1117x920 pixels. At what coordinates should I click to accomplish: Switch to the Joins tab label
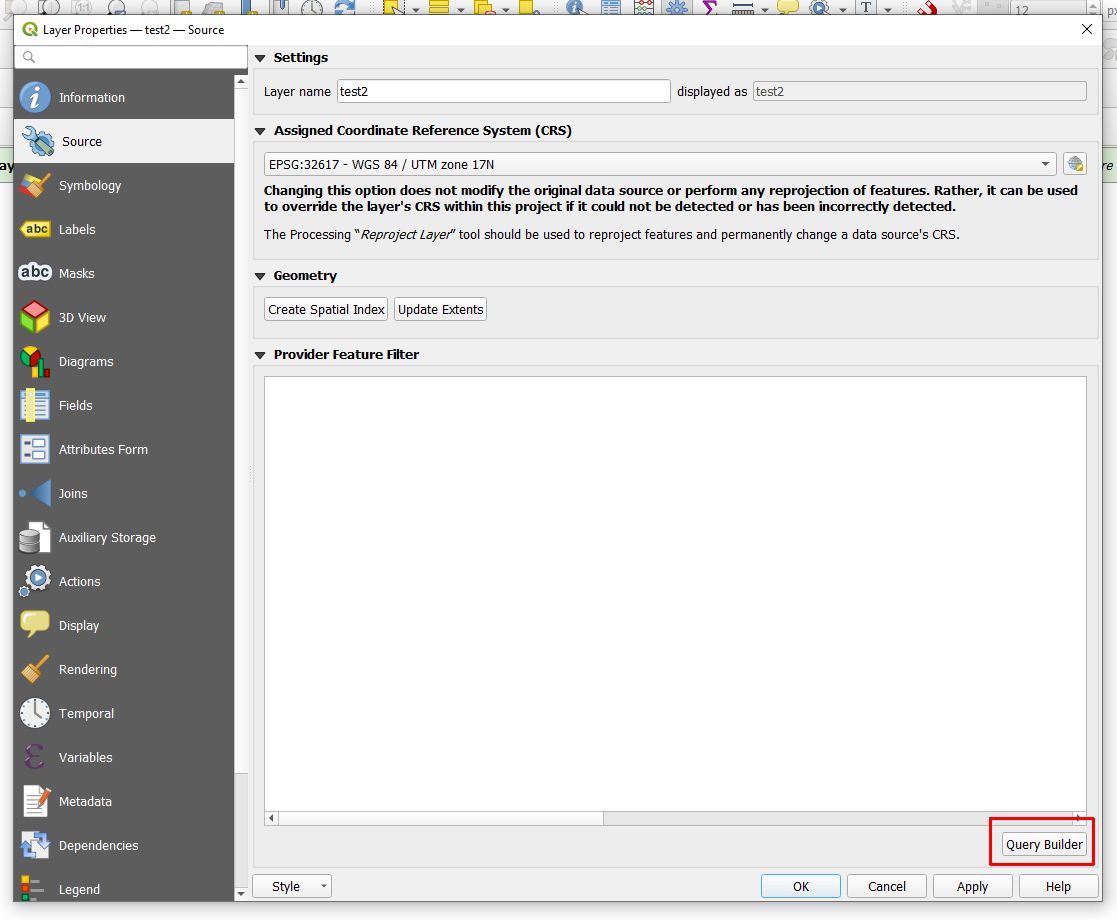(73, 493)
